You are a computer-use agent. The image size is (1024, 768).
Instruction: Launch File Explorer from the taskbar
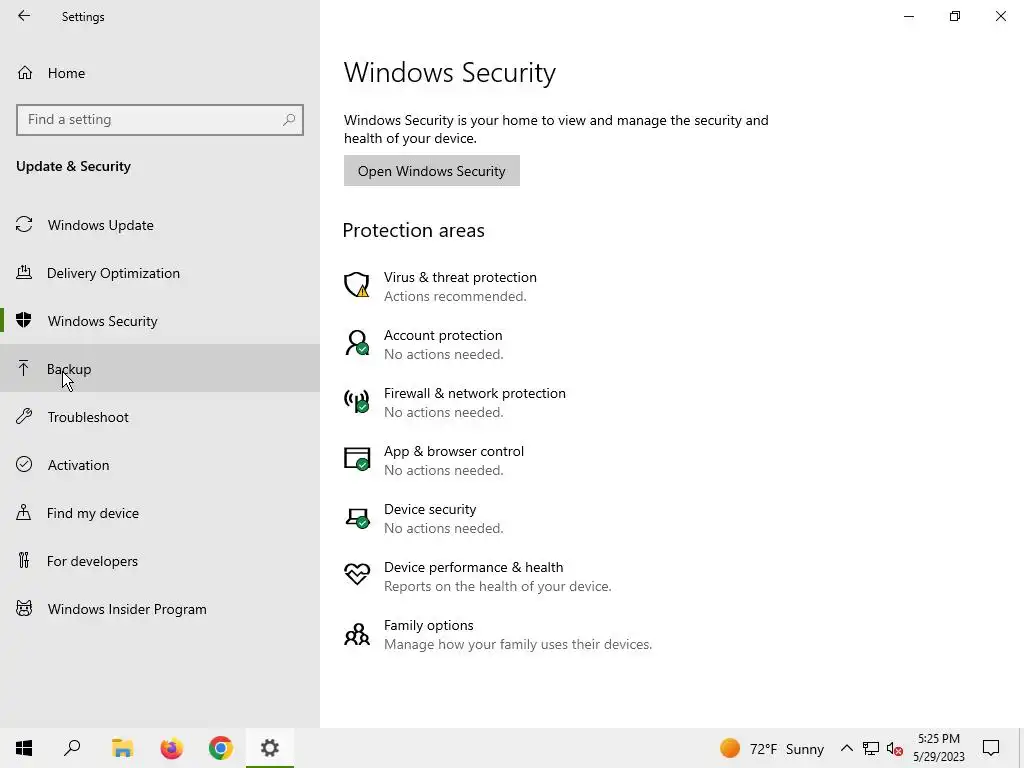point(122,748)
